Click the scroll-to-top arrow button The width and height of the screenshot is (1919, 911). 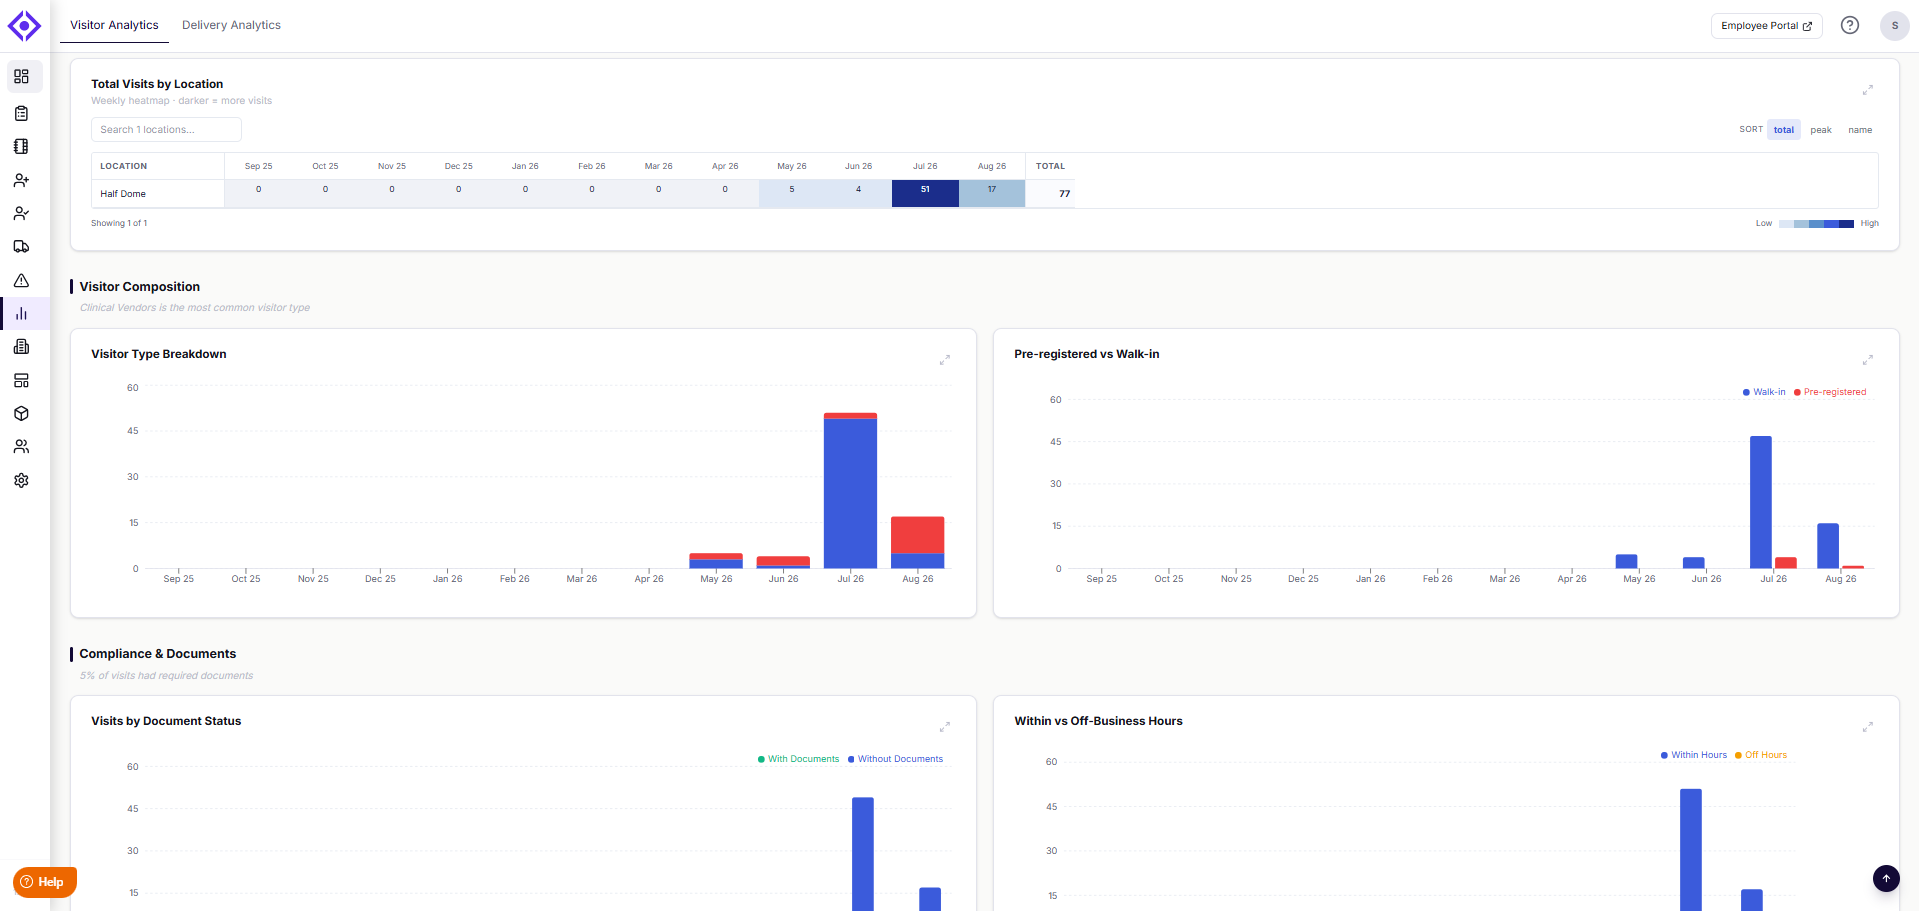click(1886, 879)
